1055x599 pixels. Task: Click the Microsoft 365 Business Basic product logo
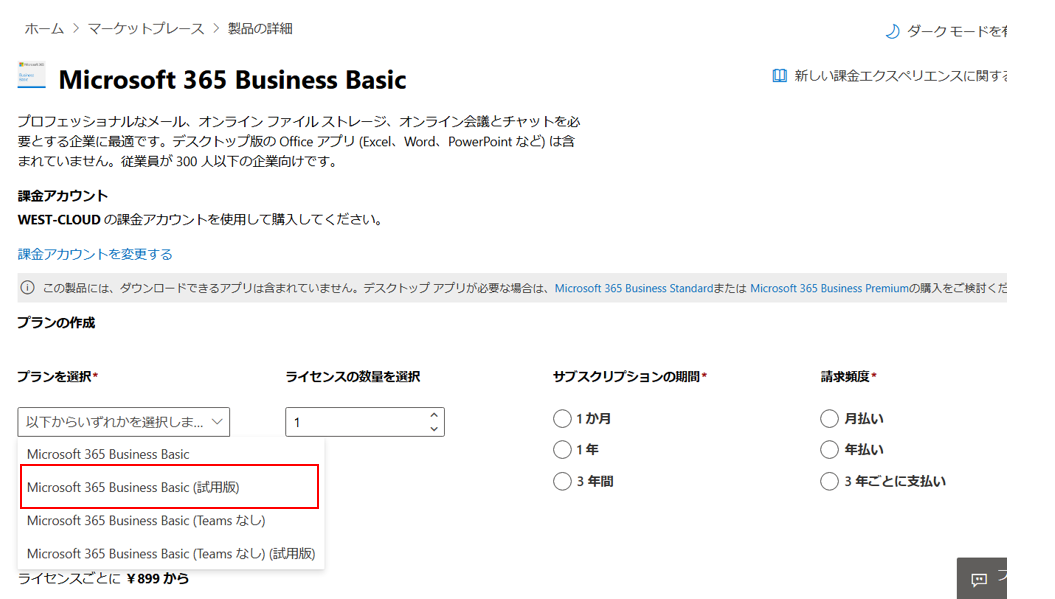point(32,75)
